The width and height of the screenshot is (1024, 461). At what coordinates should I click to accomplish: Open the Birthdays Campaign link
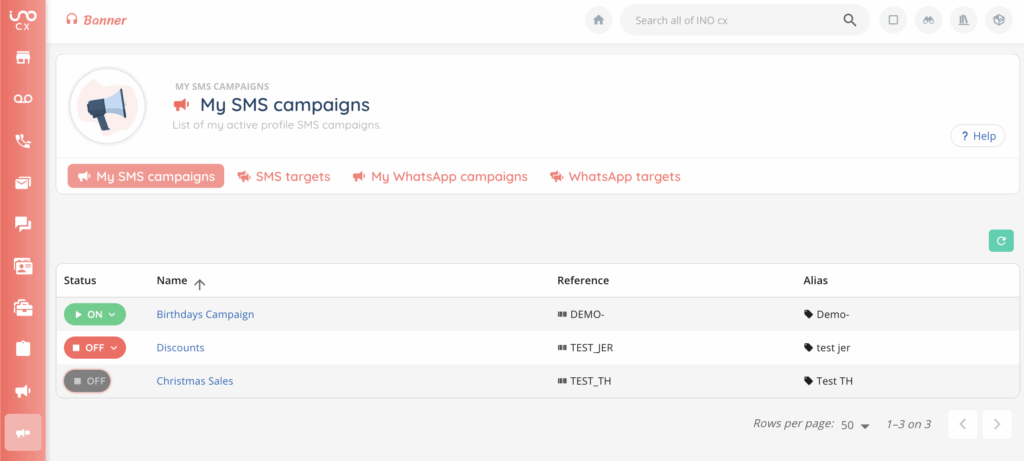tap(205, 314)
